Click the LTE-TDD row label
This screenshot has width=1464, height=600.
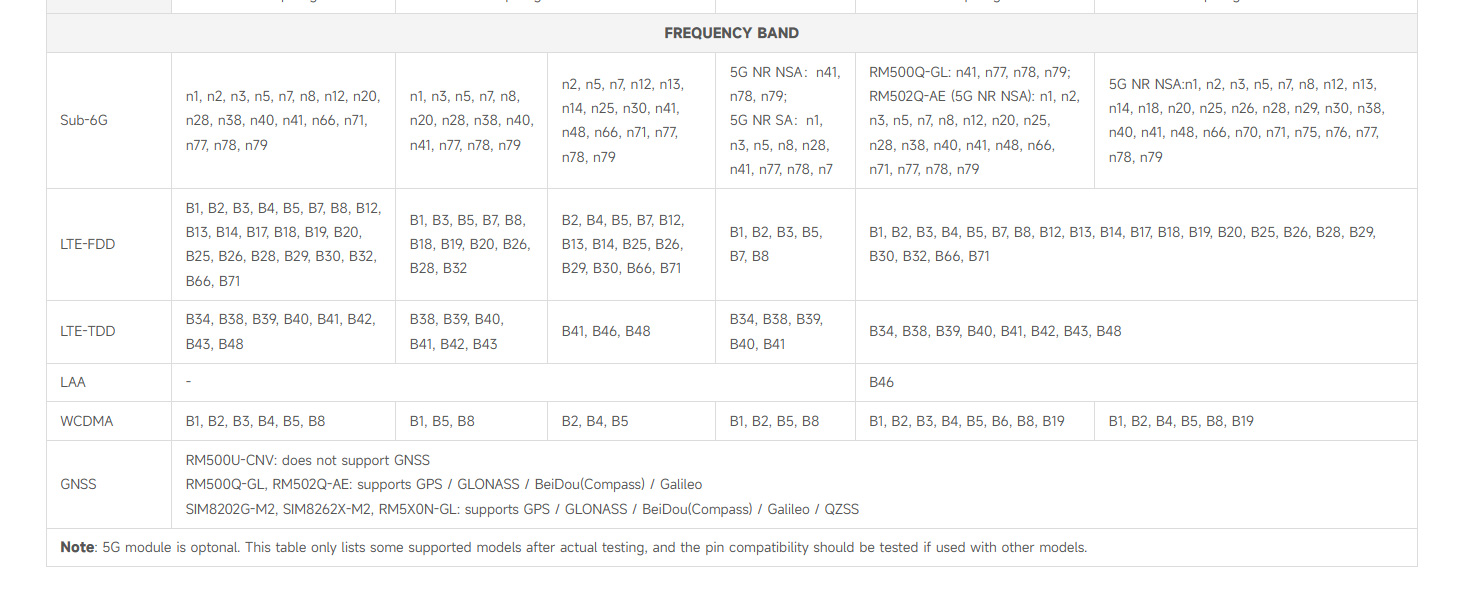coord(87,331)
